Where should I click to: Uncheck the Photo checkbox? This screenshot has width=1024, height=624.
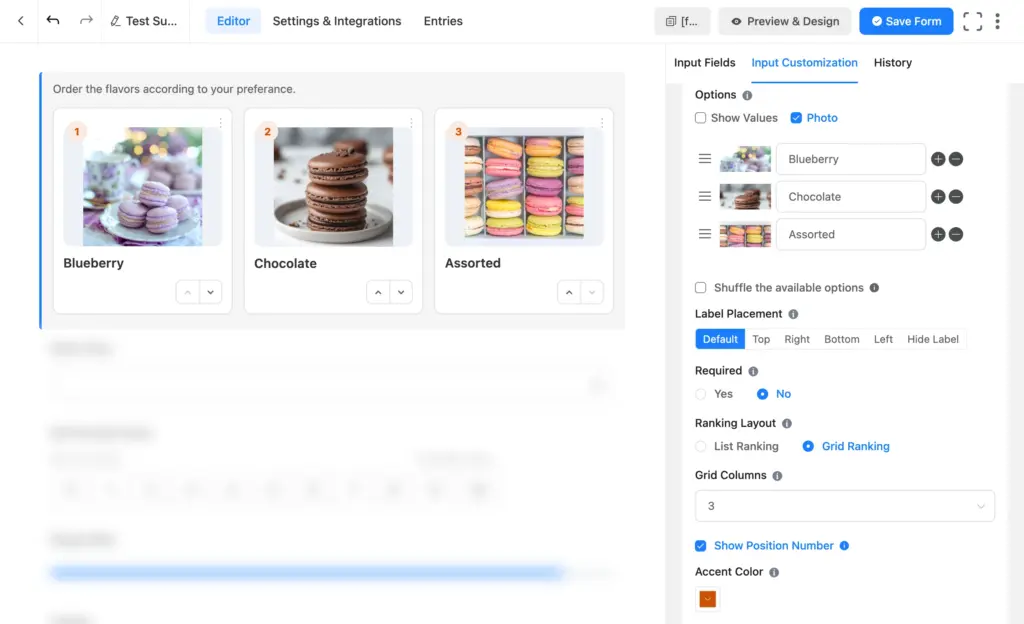(x=796, y=117)
